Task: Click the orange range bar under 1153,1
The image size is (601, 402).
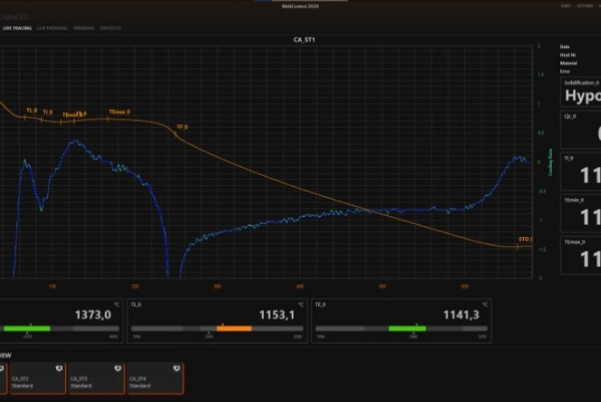Action: pyautogui.click(x=234, y=328)
